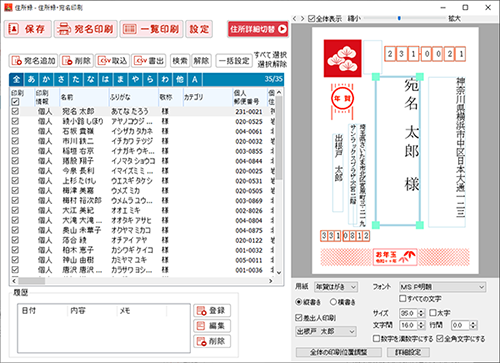Click 編集 in the 履歴 panel
This screenshot has height=363, width=500.
click(x=212, y=326)
